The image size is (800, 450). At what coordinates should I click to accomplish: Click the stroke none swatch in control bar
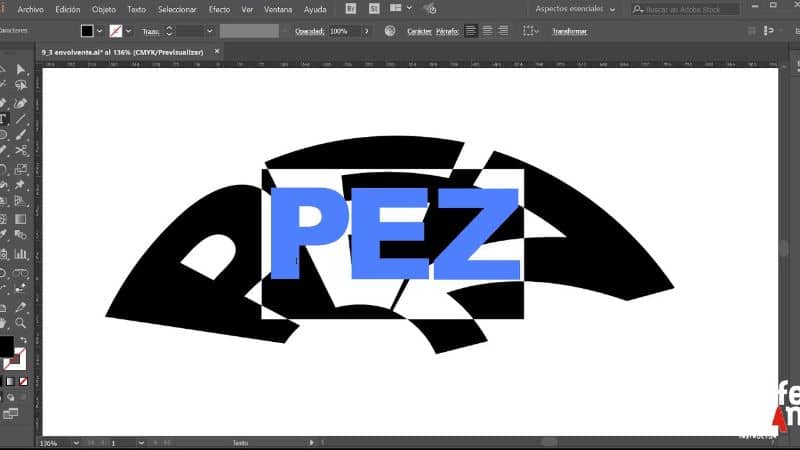pos(116,31)
